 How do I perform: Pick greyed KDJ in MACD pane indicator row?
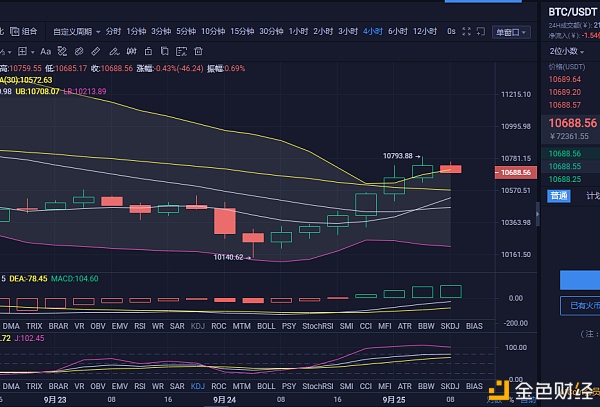[x=197, y=326]
